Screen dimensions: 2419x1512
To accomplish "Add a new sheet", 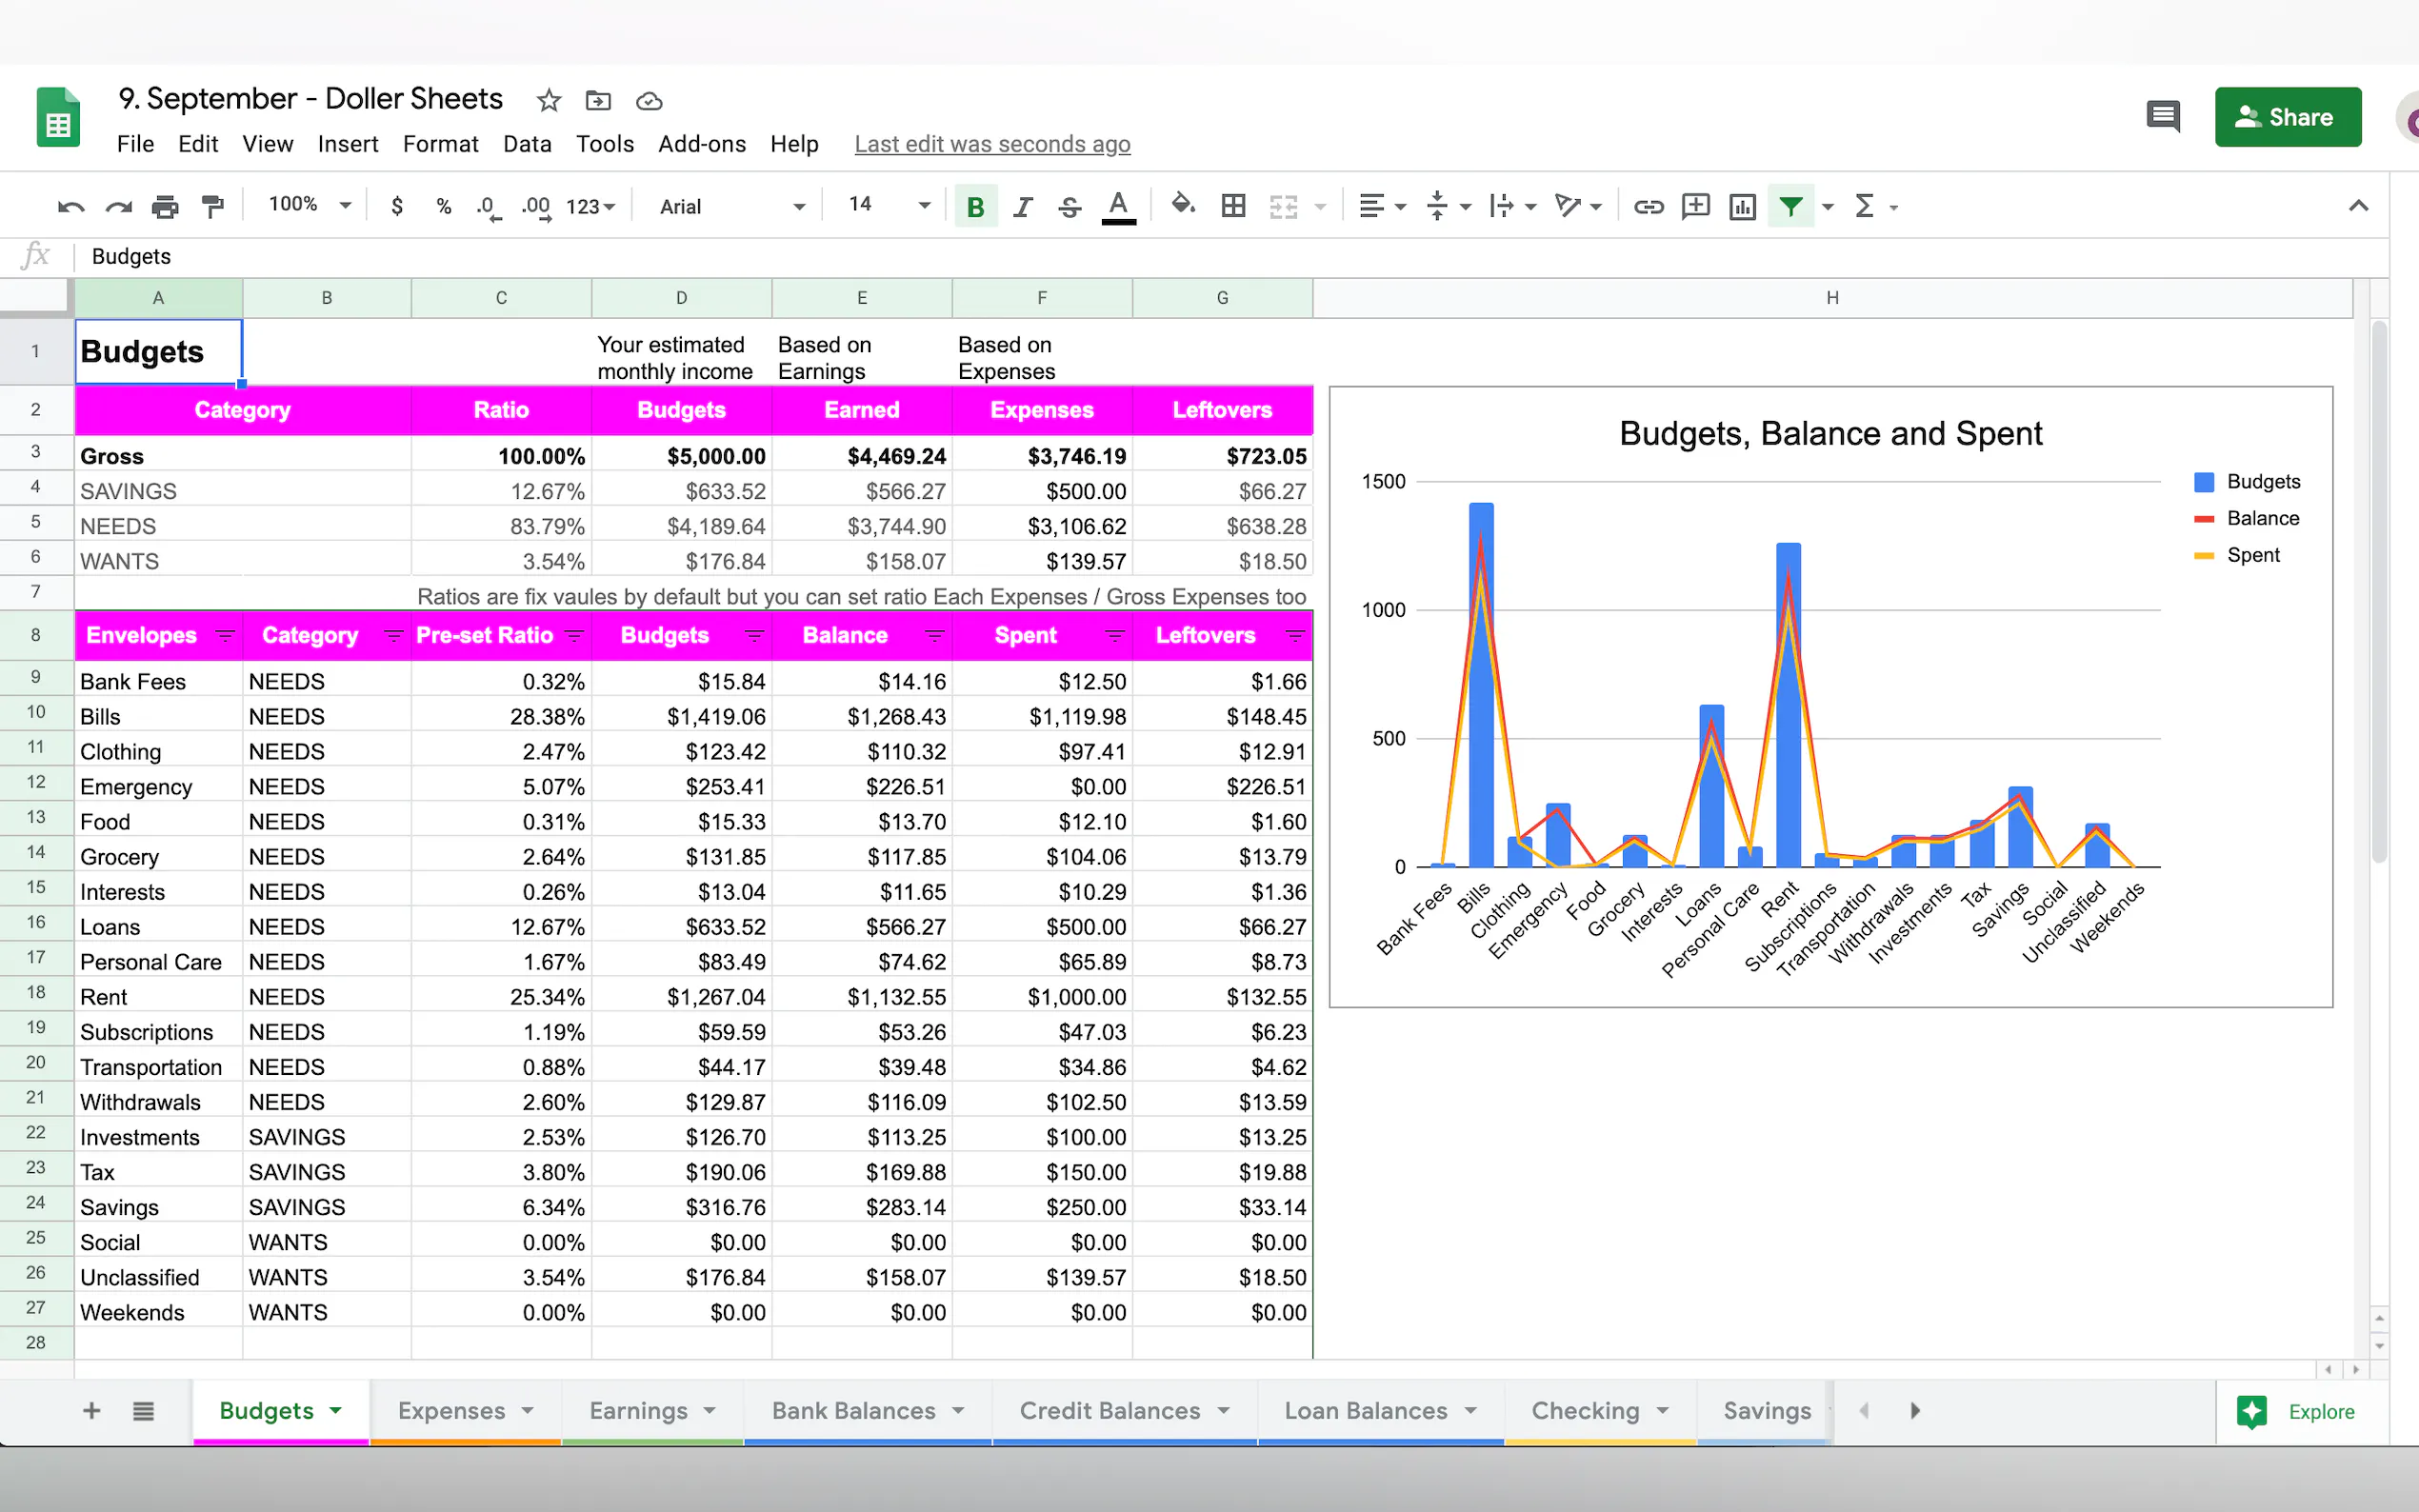I will (91, 1410).
